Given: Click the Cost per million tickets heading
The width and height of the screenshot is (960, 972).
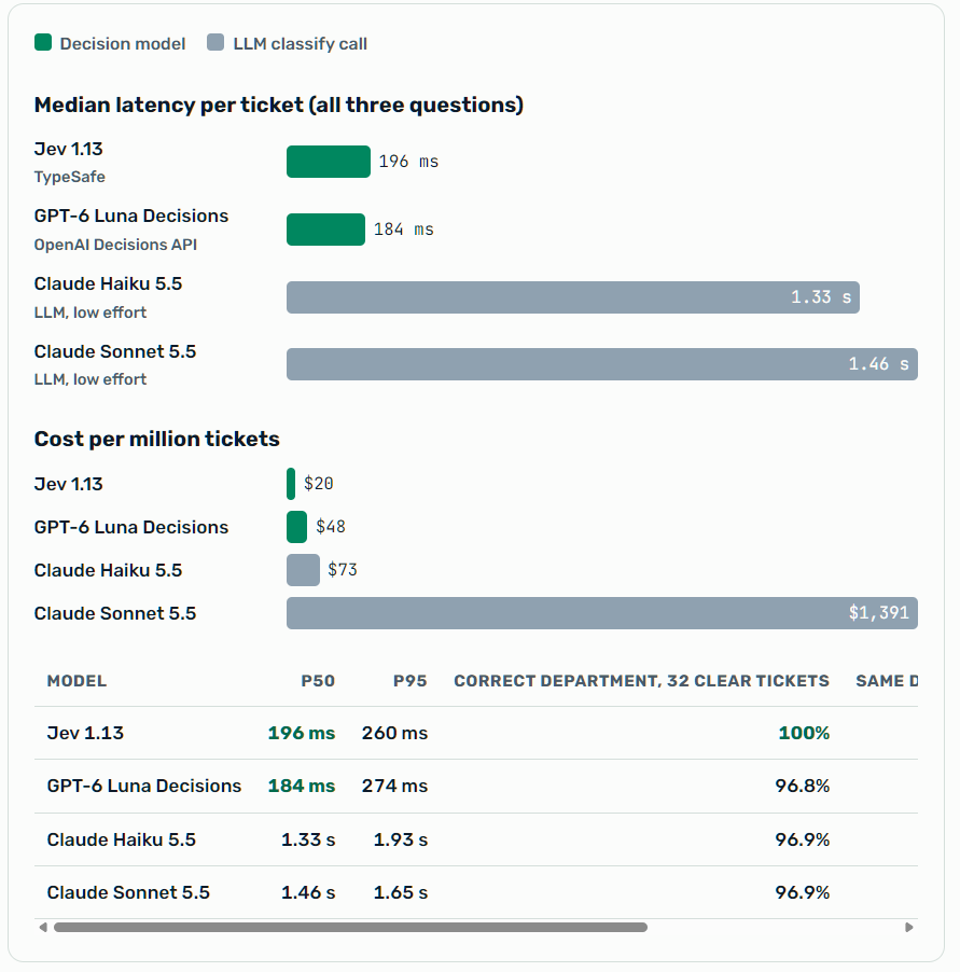Looking at the screenshot, I should tap(157, 439).
